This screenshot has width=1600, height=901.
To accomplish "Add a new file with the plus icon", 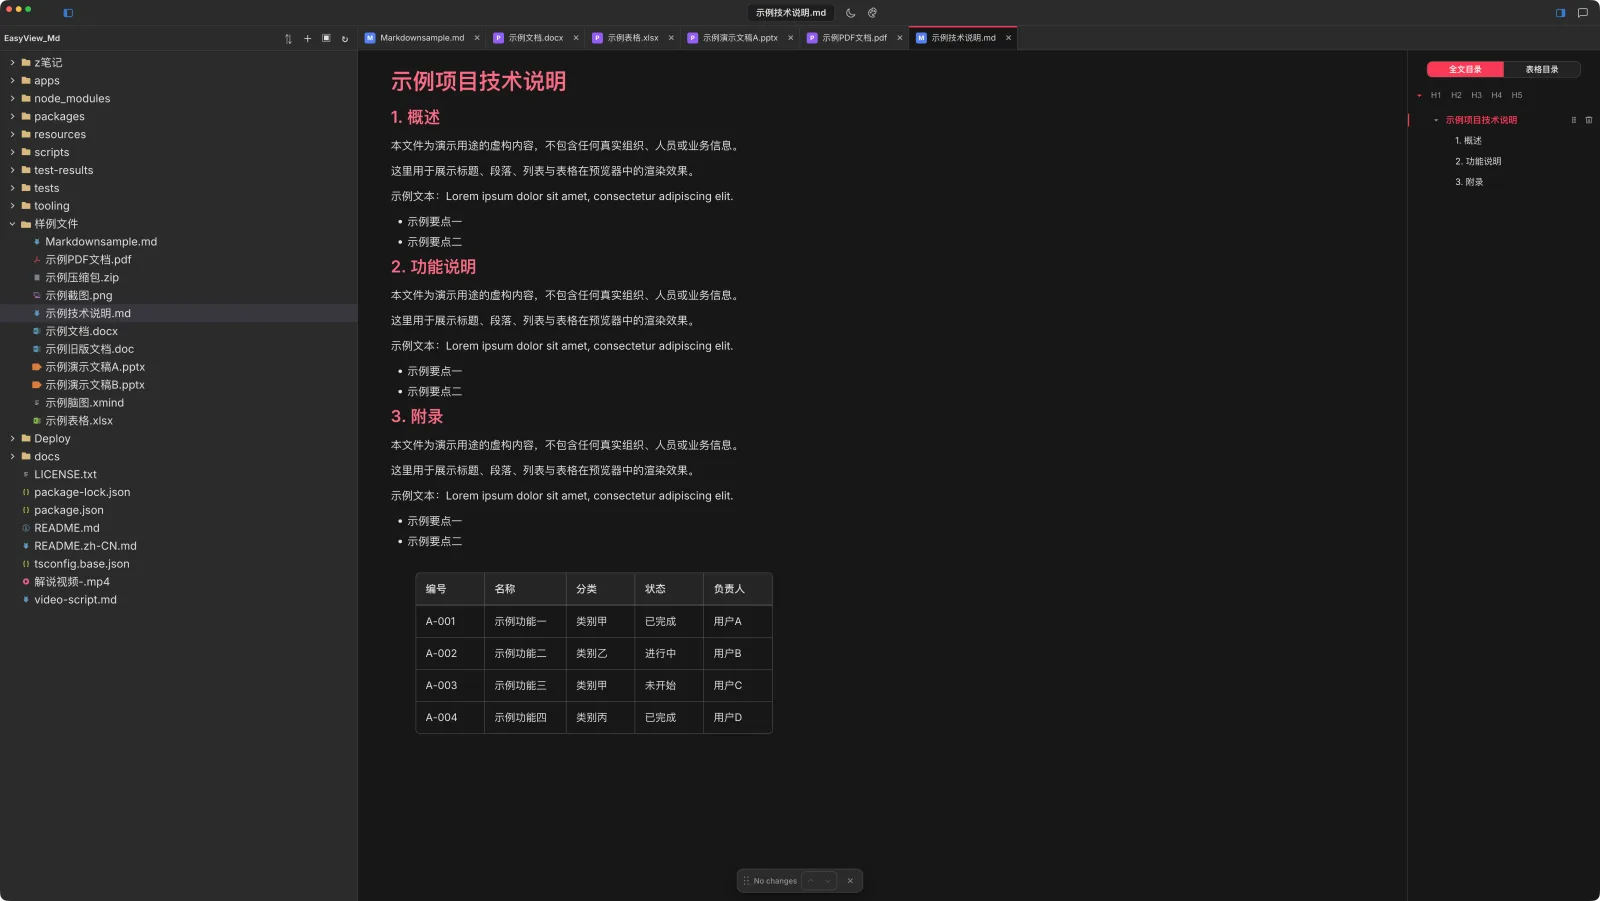I will tap(307, 39).
